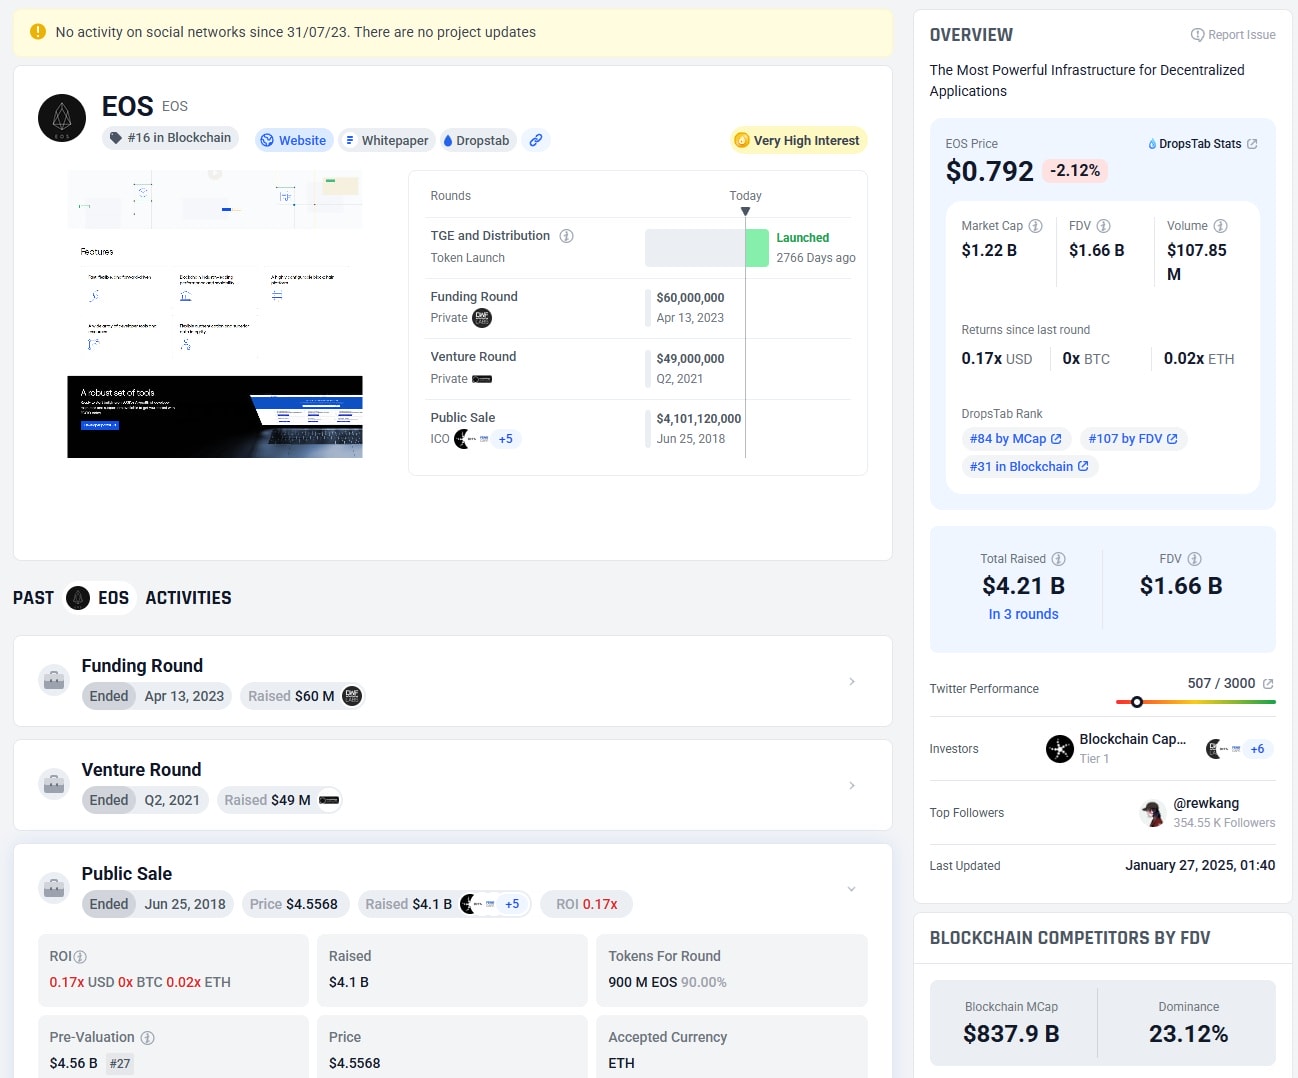1298x1078 pixels.
Task: Click the green Launched timeline bar
Action: (757, 248)
